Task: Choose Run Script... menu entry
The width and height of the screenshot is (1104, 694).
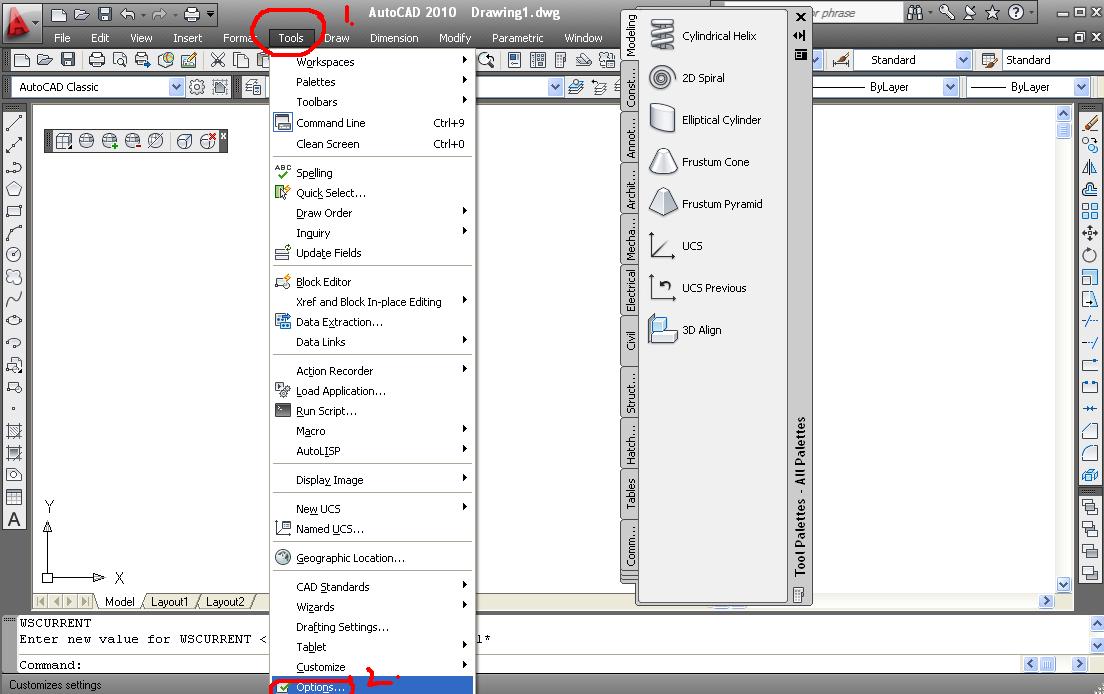Action: pyautogui.click(x=372, y=411)
